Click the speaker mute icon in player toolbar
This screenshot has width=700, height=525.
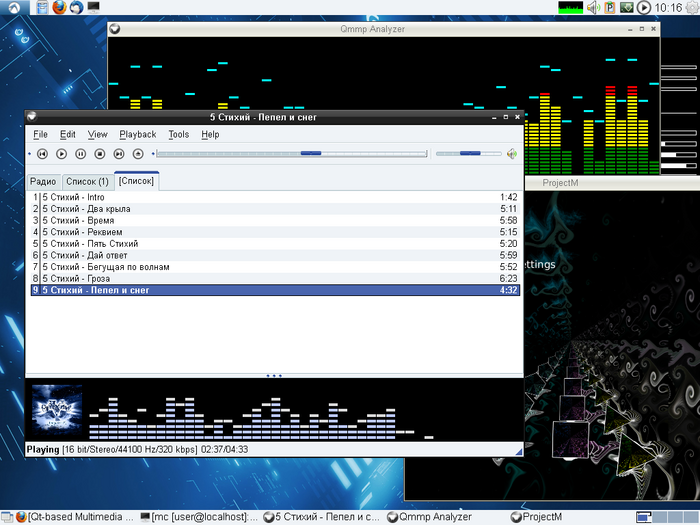[x=511, y=154]
